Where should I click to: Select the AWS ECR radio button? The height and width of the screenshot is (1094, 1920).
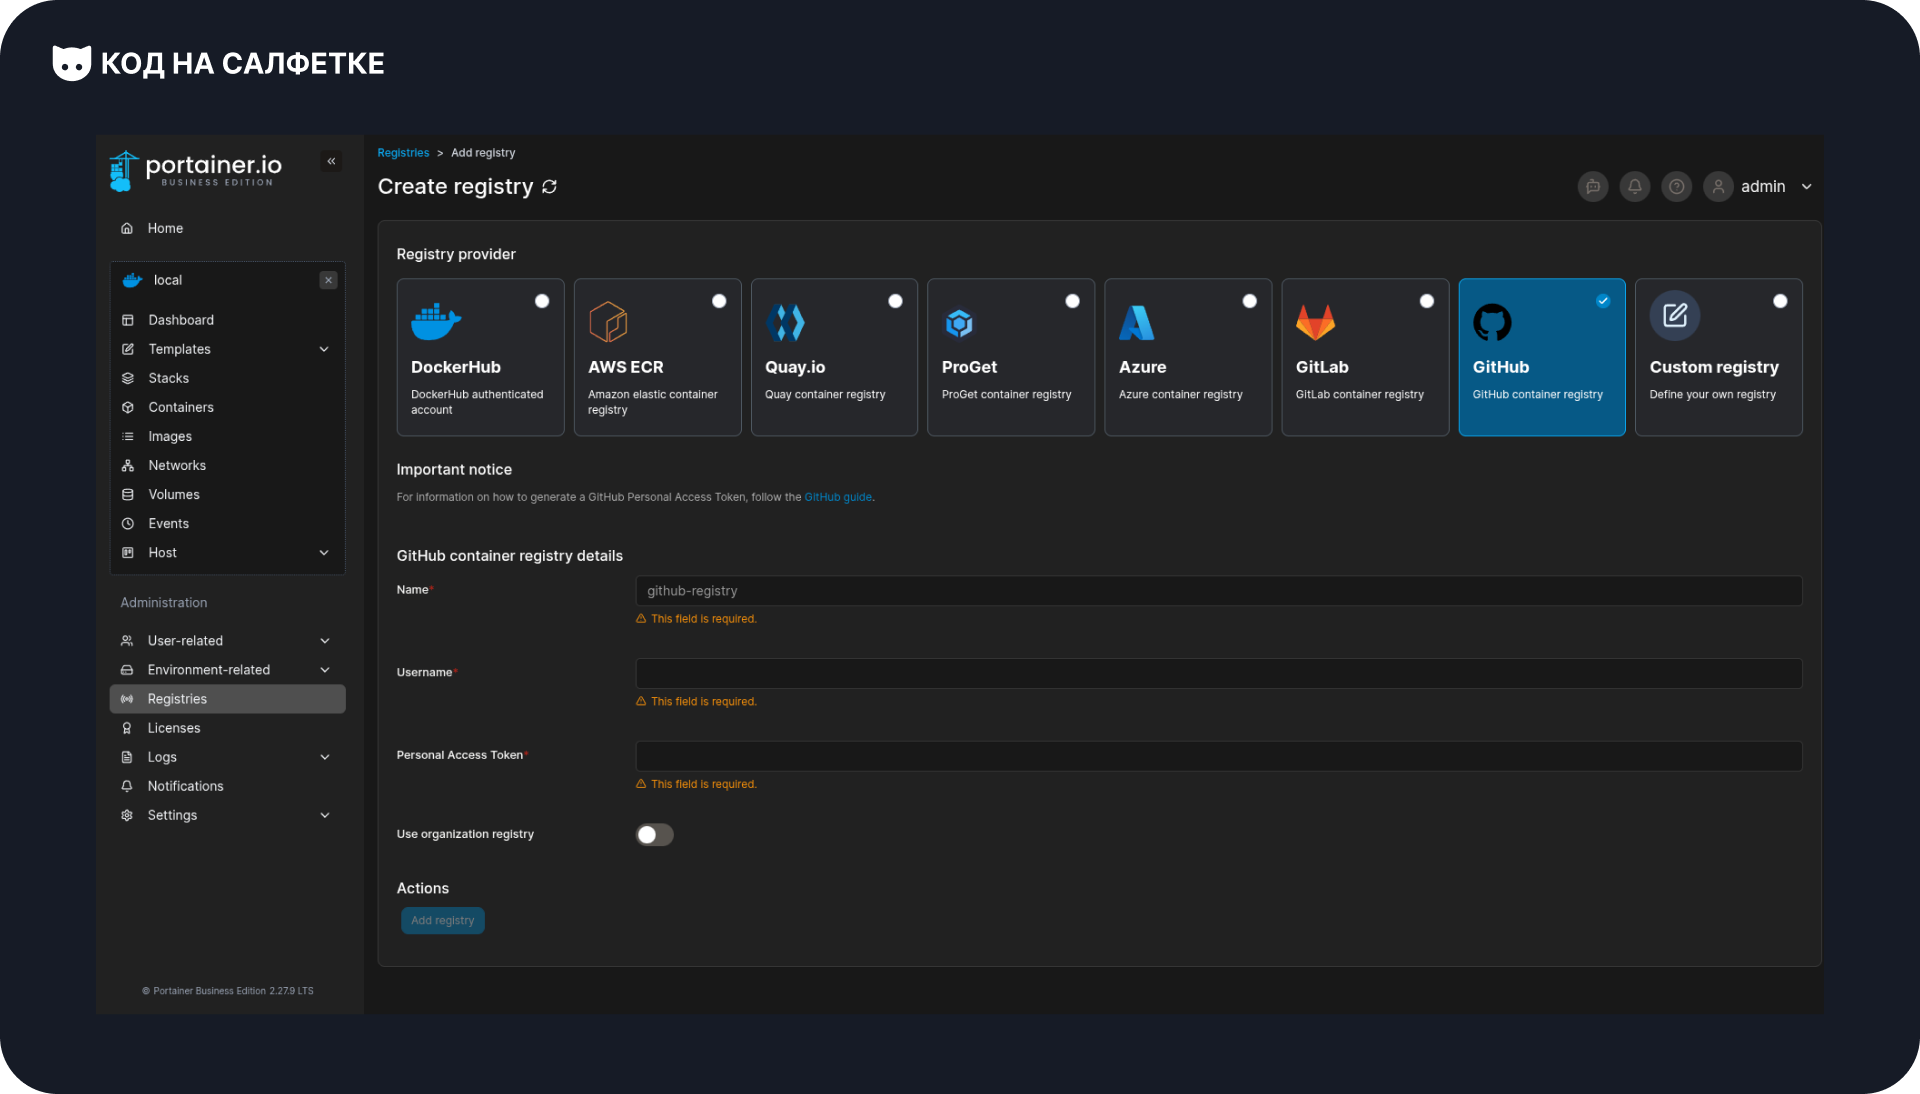click(x=719, y=301)
